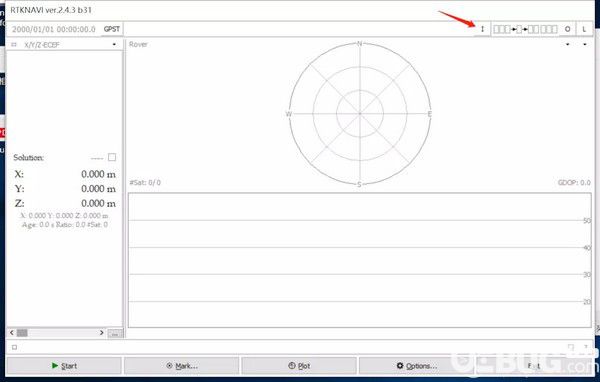Open the X/Y/Z-ECEF solution type dropdown
Screen dimensions: 600x382
coord(114,44)
